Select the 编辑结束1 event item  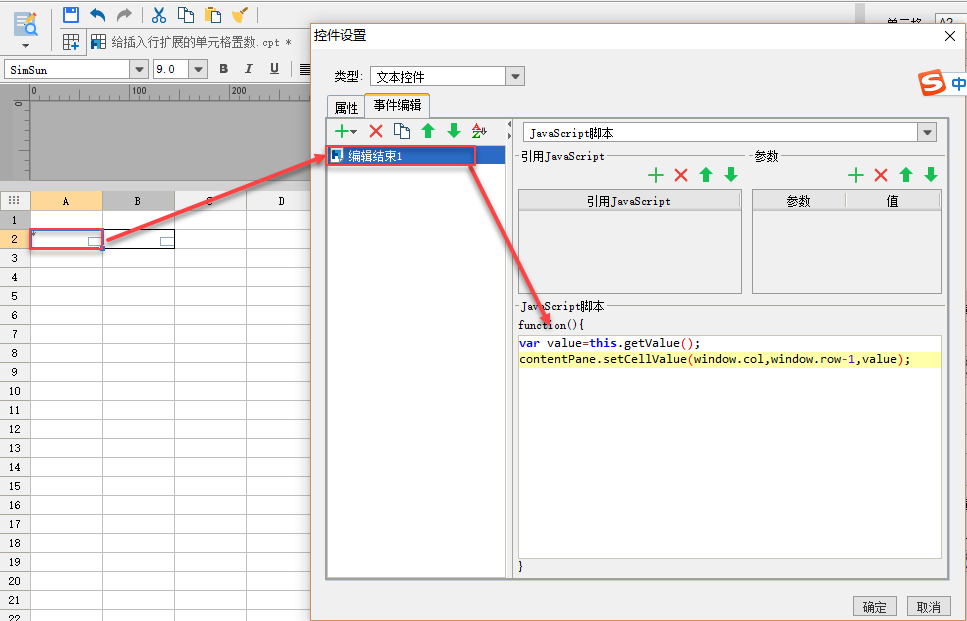coord(416,155)
